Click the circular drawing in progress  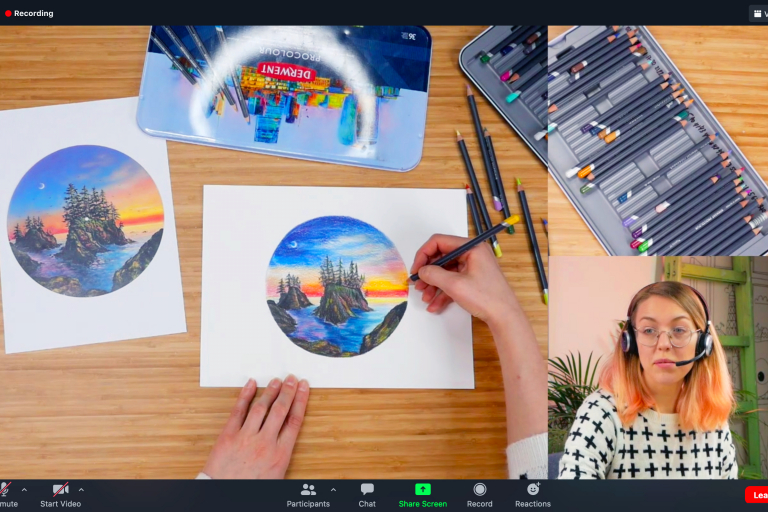337,285
